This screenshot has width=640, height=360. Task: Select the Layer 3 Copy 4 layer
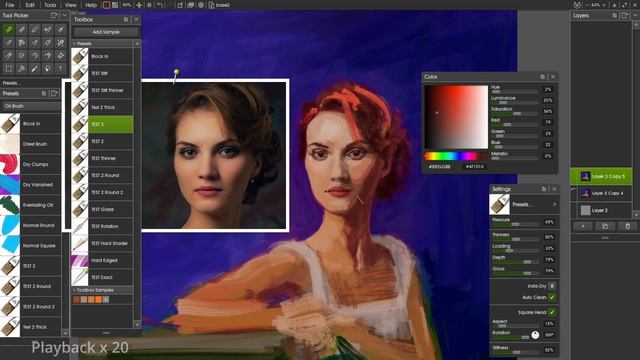pyautogui.click(x=601, y=193)
